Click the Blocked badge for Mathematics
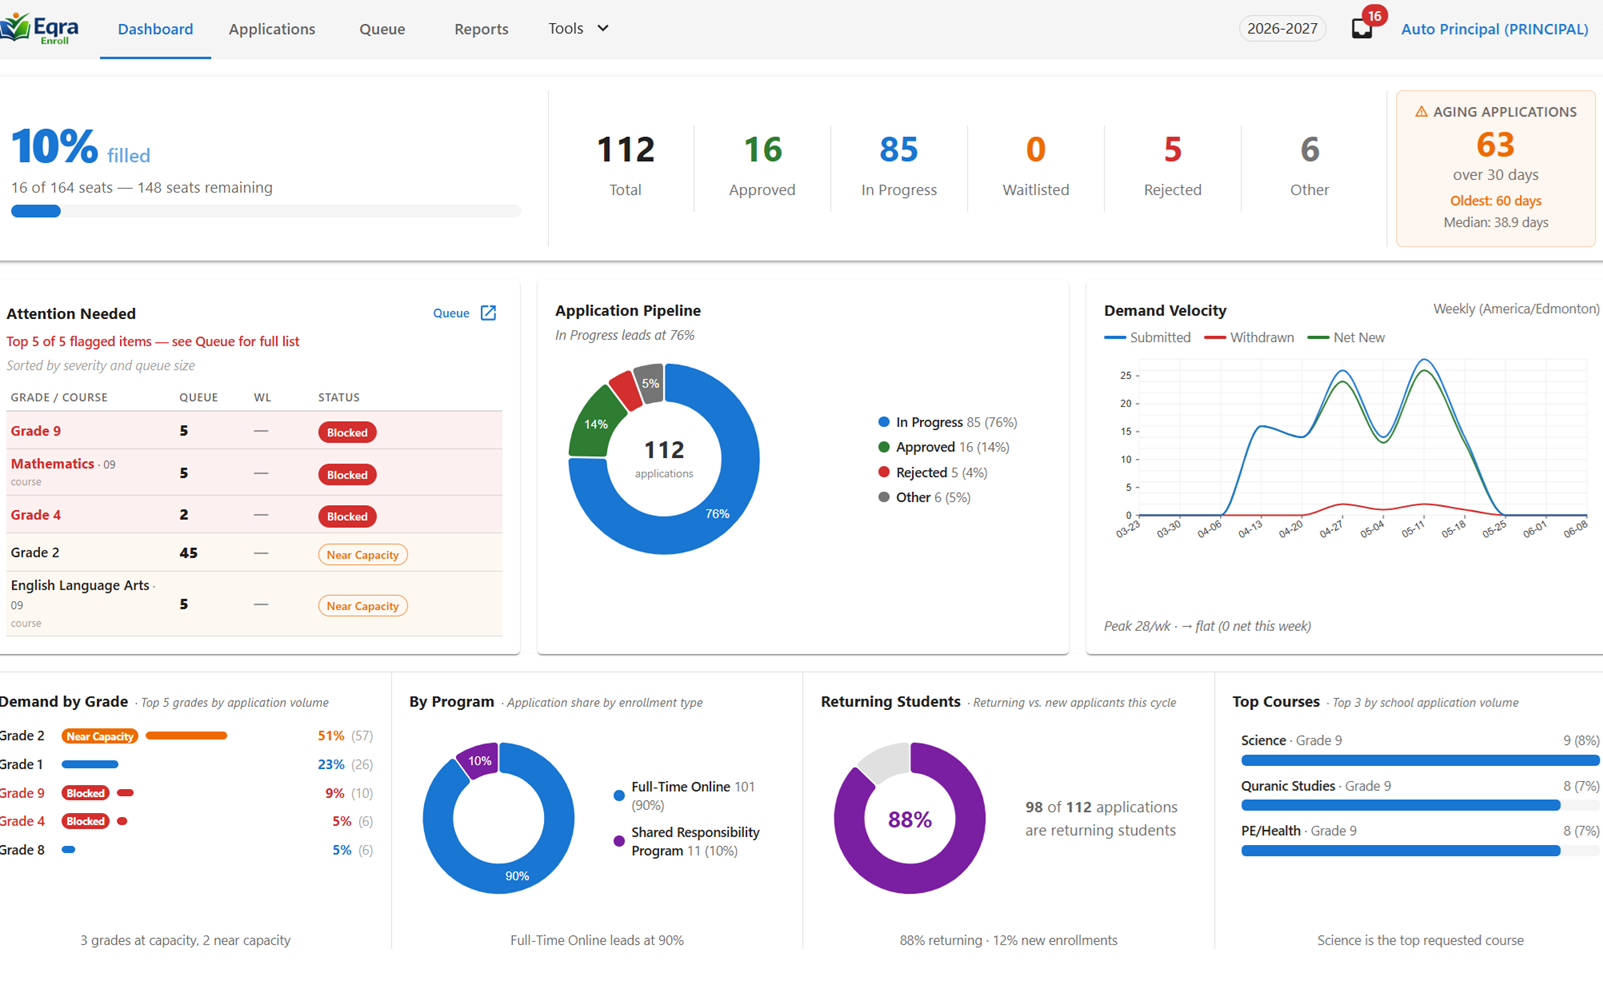Viewport: 1603px width, 1001px height. (x=347, y=475)
